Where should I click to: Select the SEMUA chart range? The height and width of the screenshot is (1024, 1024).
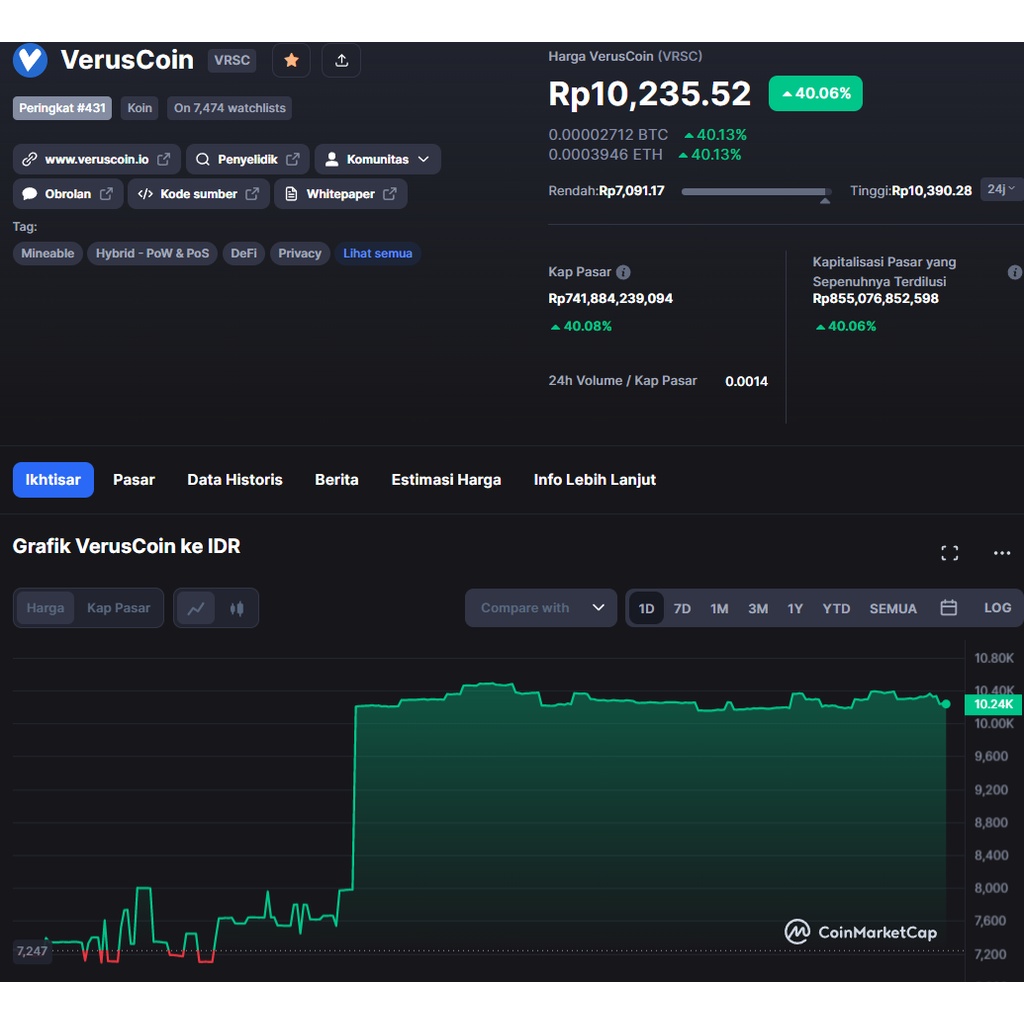click(893, 609)
